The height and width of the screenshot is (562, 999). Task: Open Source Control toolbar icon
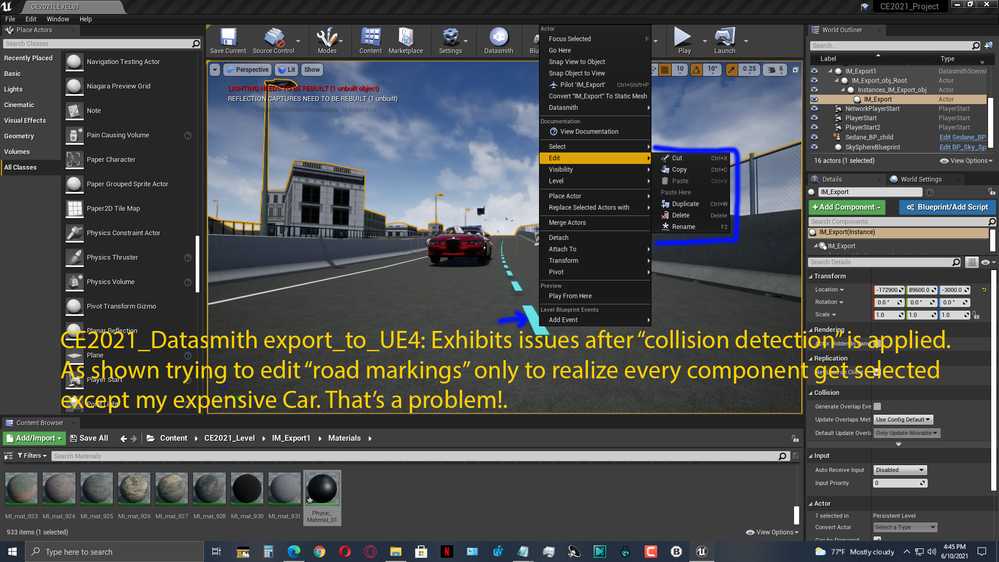coord(273,40)
